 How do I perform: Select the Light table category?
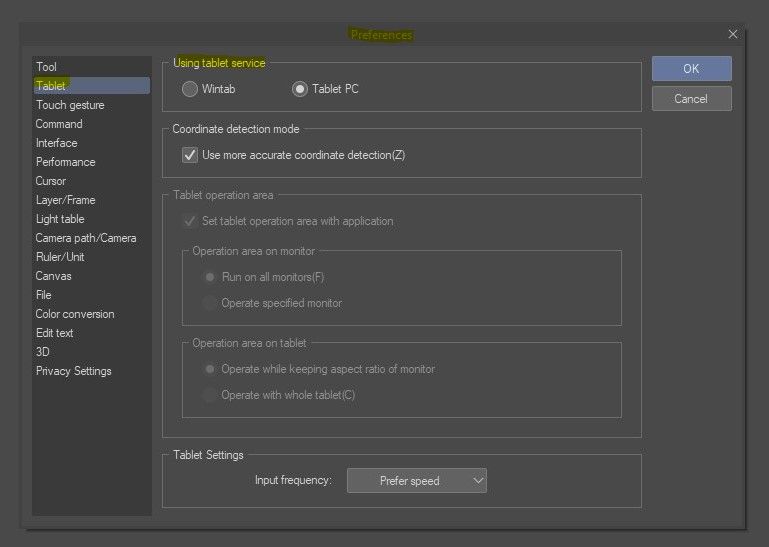(60, 219)
